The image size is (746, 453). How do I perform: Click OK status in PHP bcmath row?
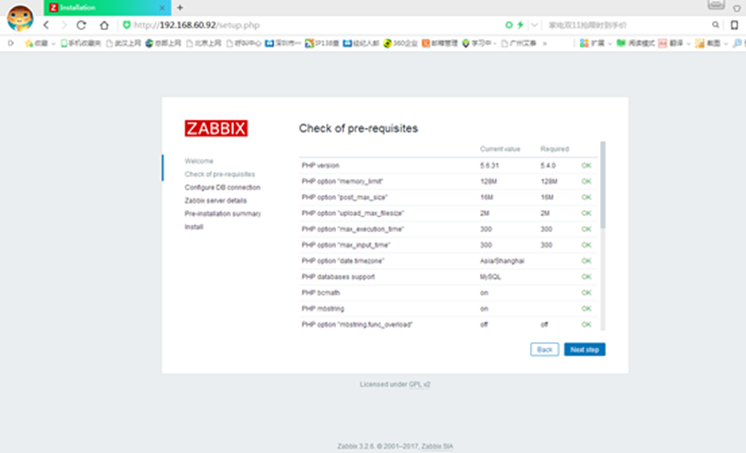[586, 293]
